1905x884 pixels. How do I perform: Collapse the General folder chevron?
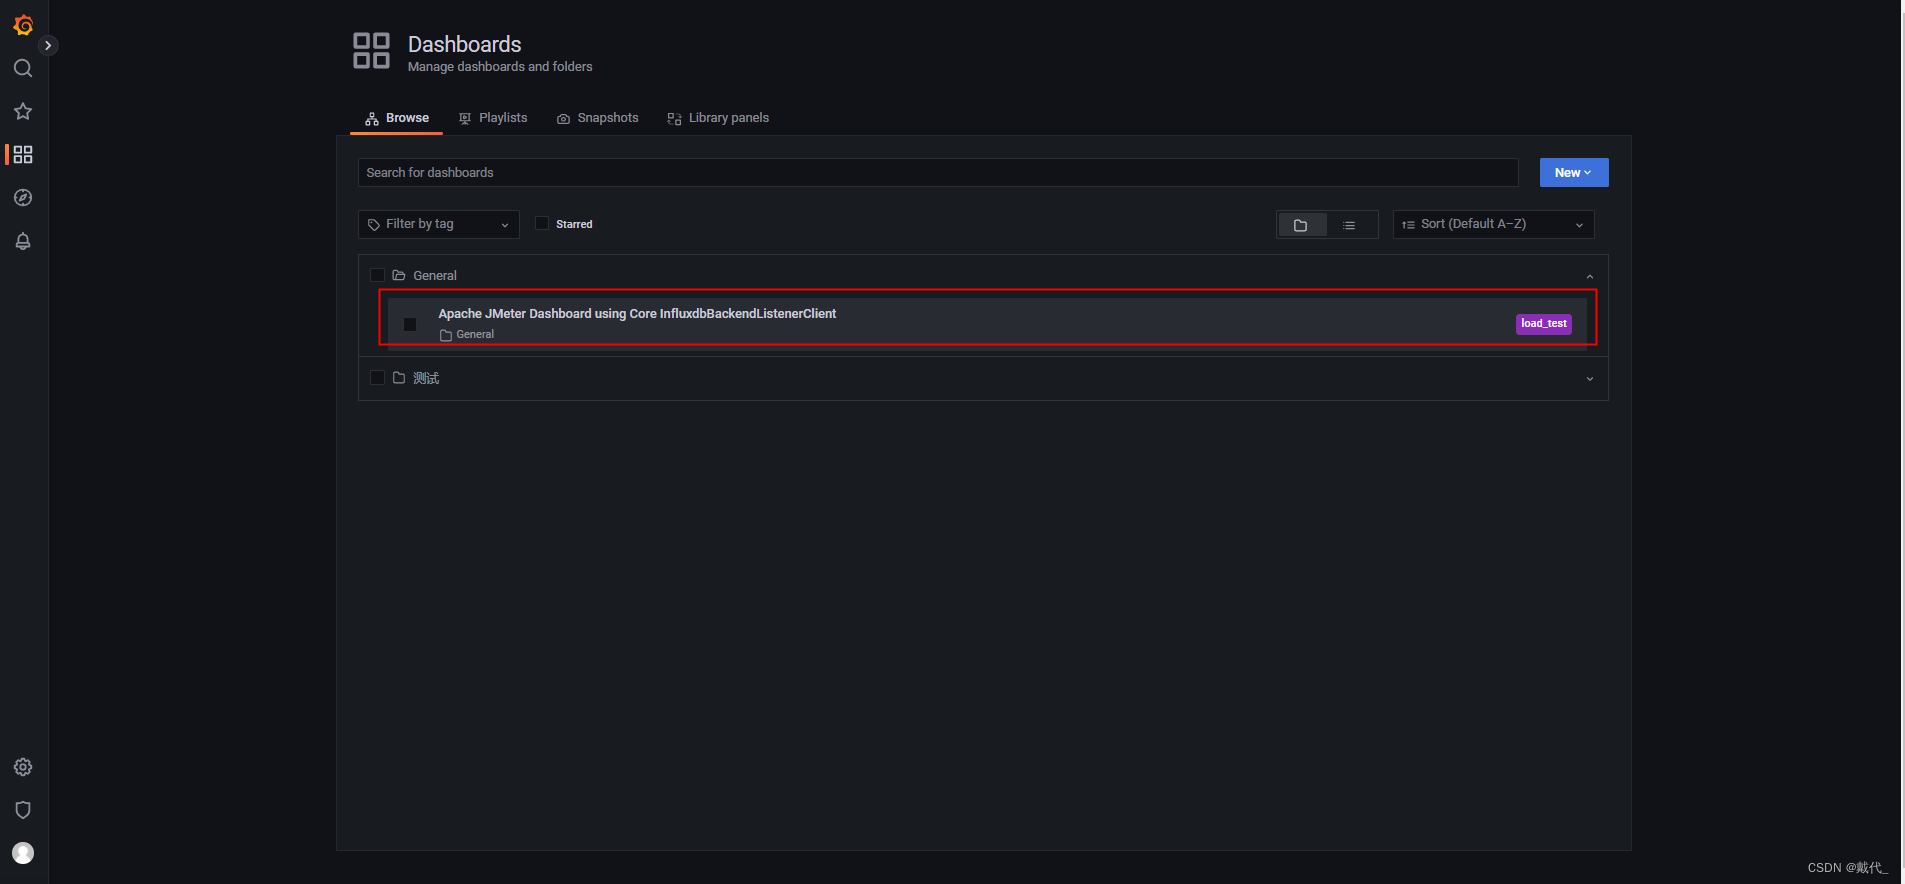click(x=1590, y=276)
